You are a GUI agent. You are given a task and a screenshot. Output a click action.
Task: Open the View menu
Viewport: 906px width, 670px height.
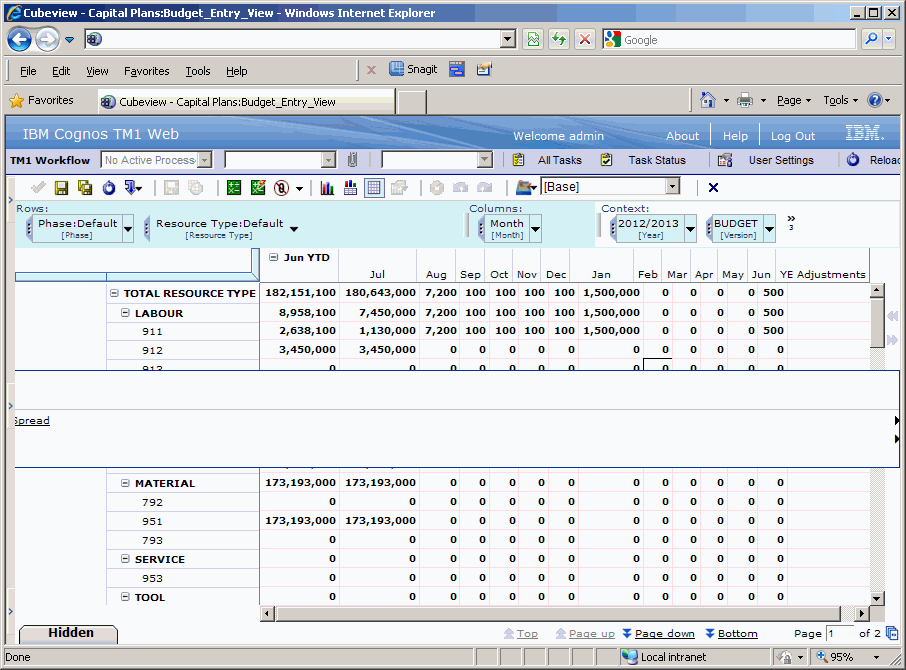tap(97, 71)
